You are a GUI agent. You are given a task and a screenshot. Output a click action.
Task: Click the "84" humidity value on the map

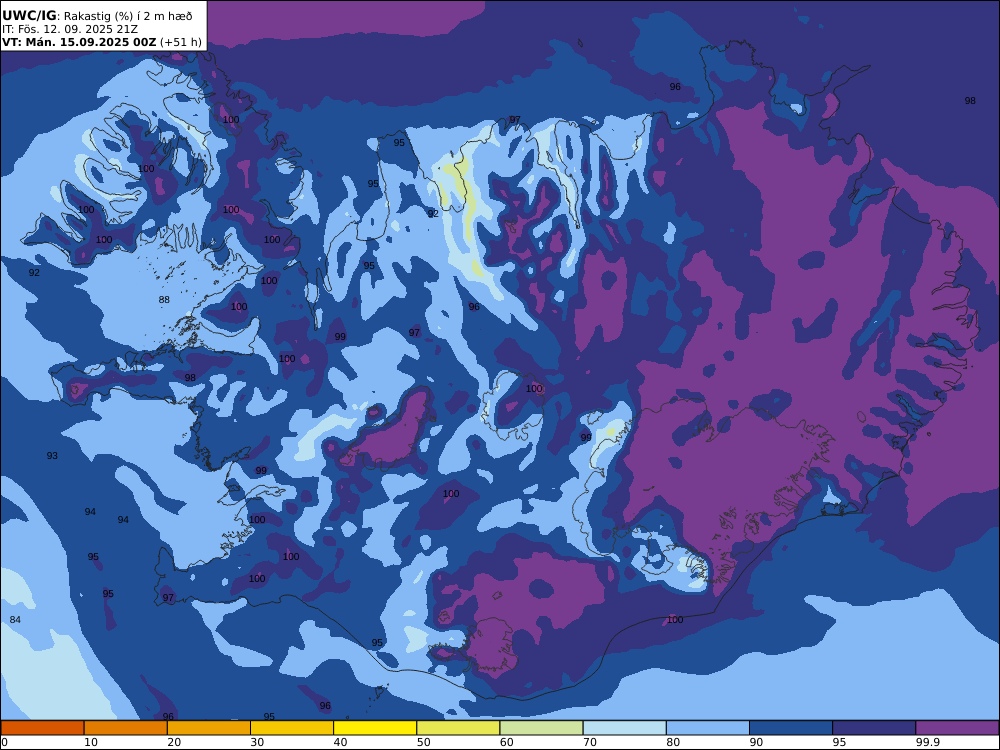coord(15,620)
